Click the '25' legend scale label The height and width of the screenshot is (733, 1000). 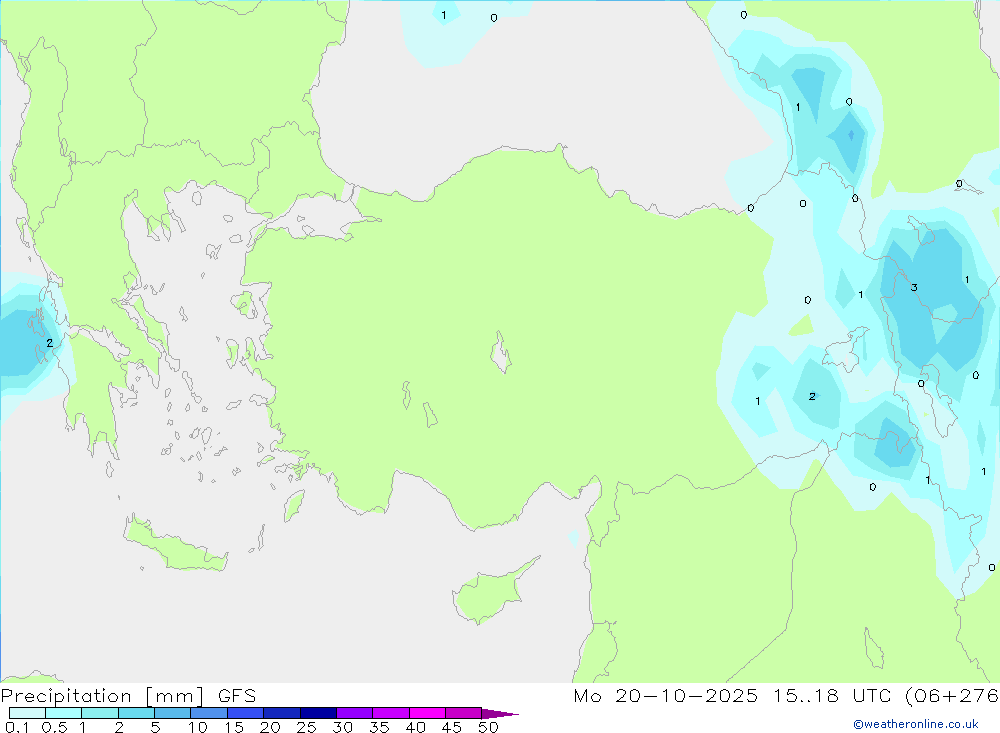click(x=306, y=727)
